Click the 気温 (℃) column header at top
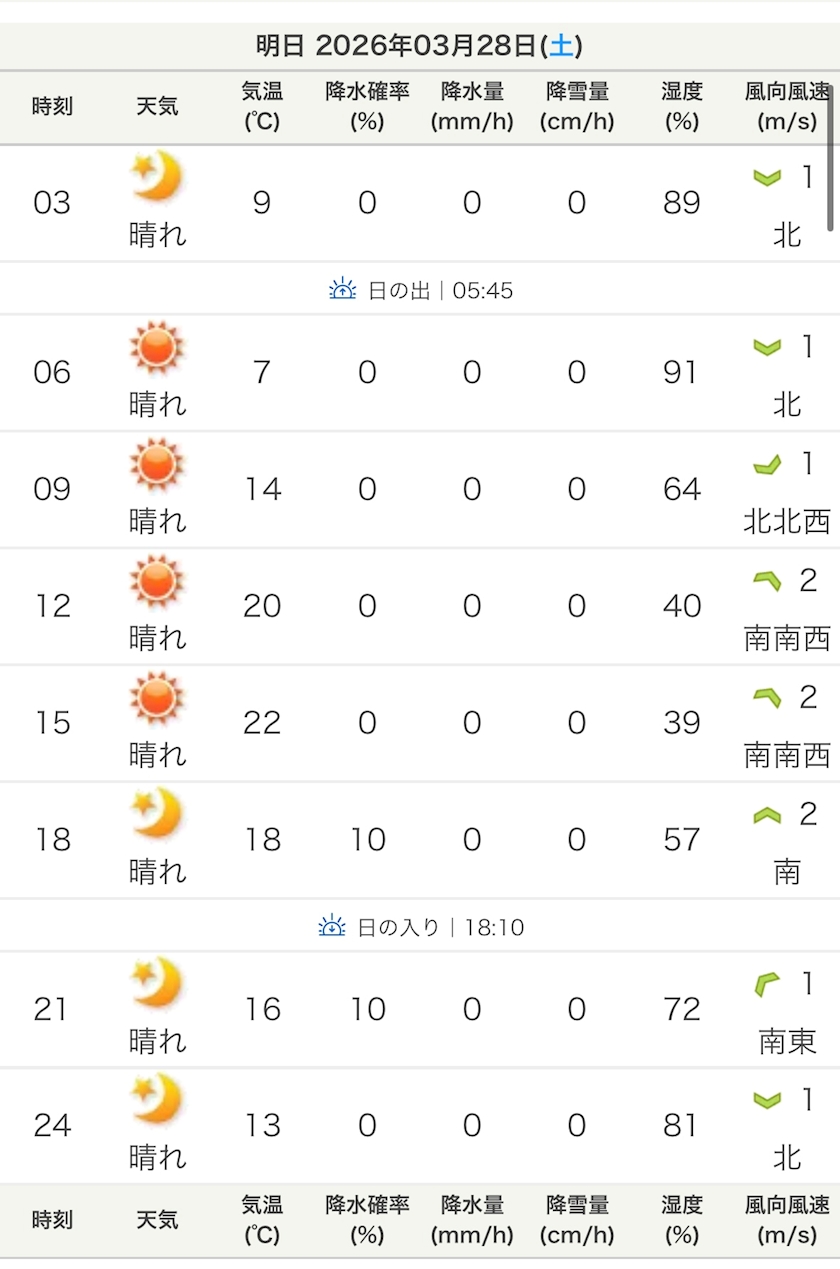Screen dimensions: 840x1269 262,107
